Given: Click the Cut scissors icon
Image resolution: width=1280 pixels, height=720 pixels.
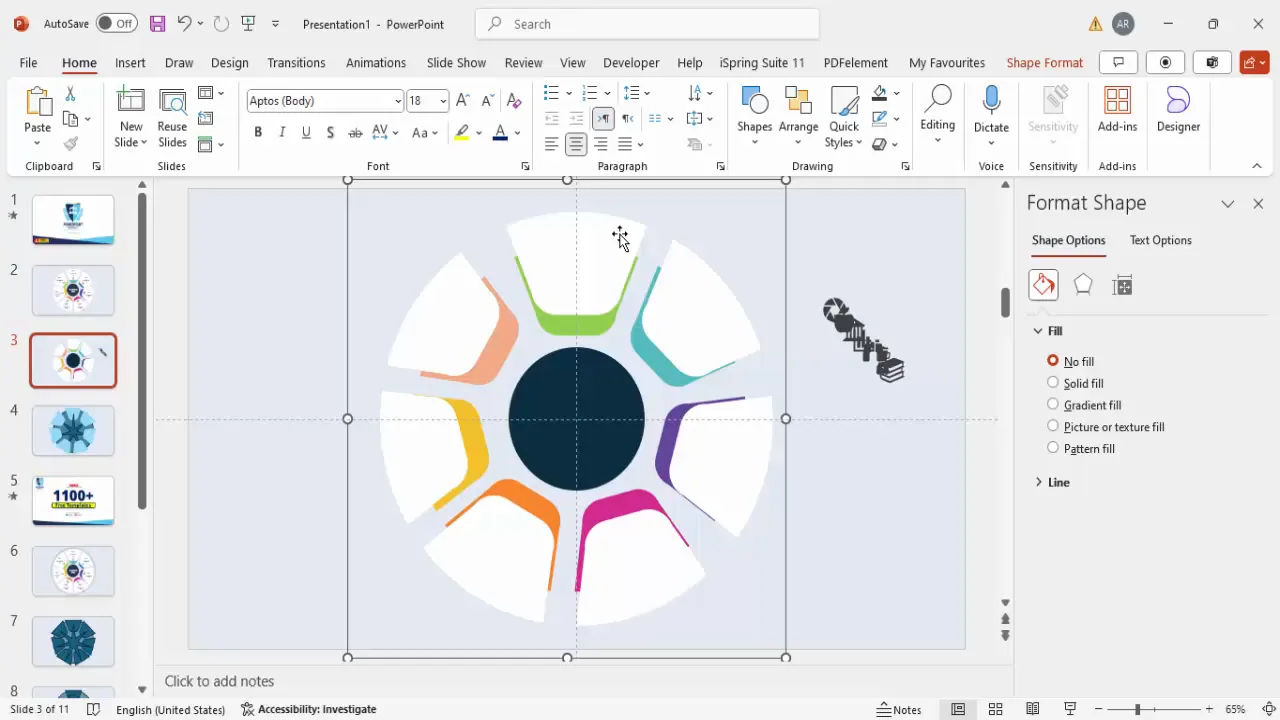Looking at the screenshot, I should (x=70, y=94).
